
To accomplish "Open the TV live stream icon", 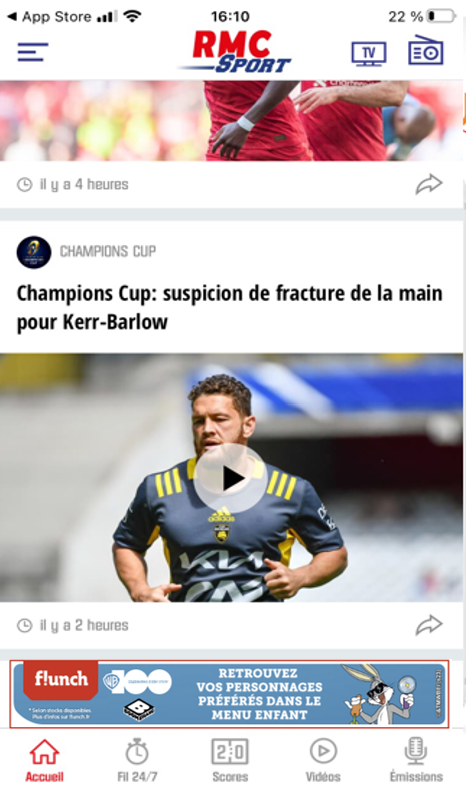I will click(369, 53).
